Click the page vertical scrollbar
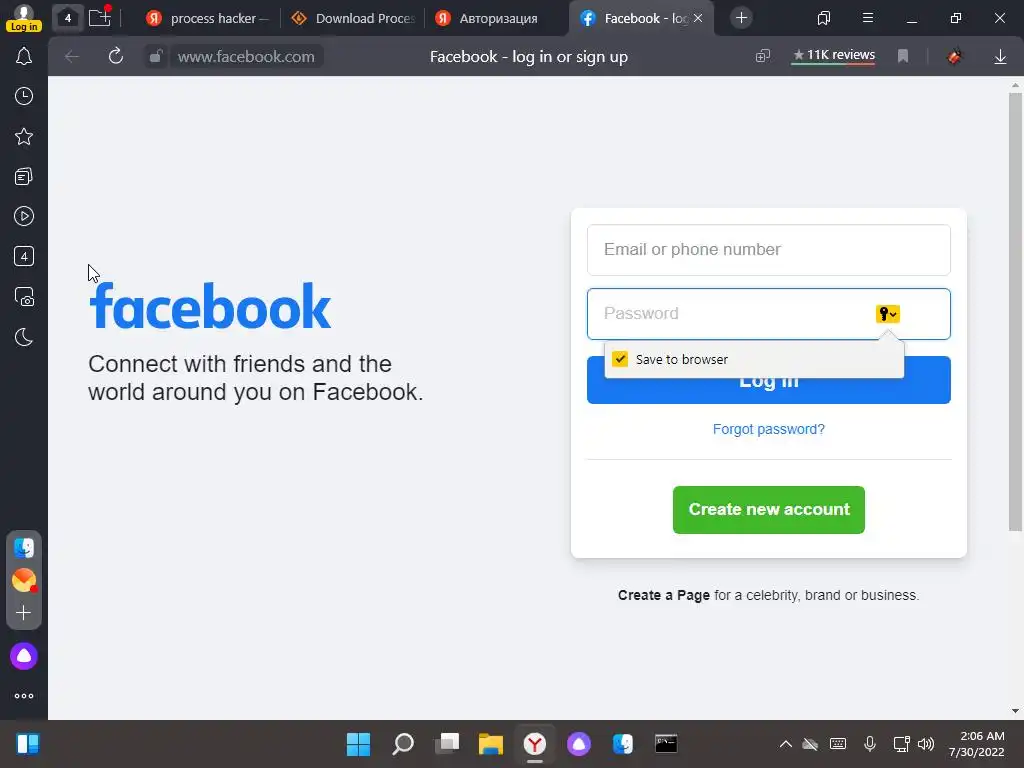 1015,312
